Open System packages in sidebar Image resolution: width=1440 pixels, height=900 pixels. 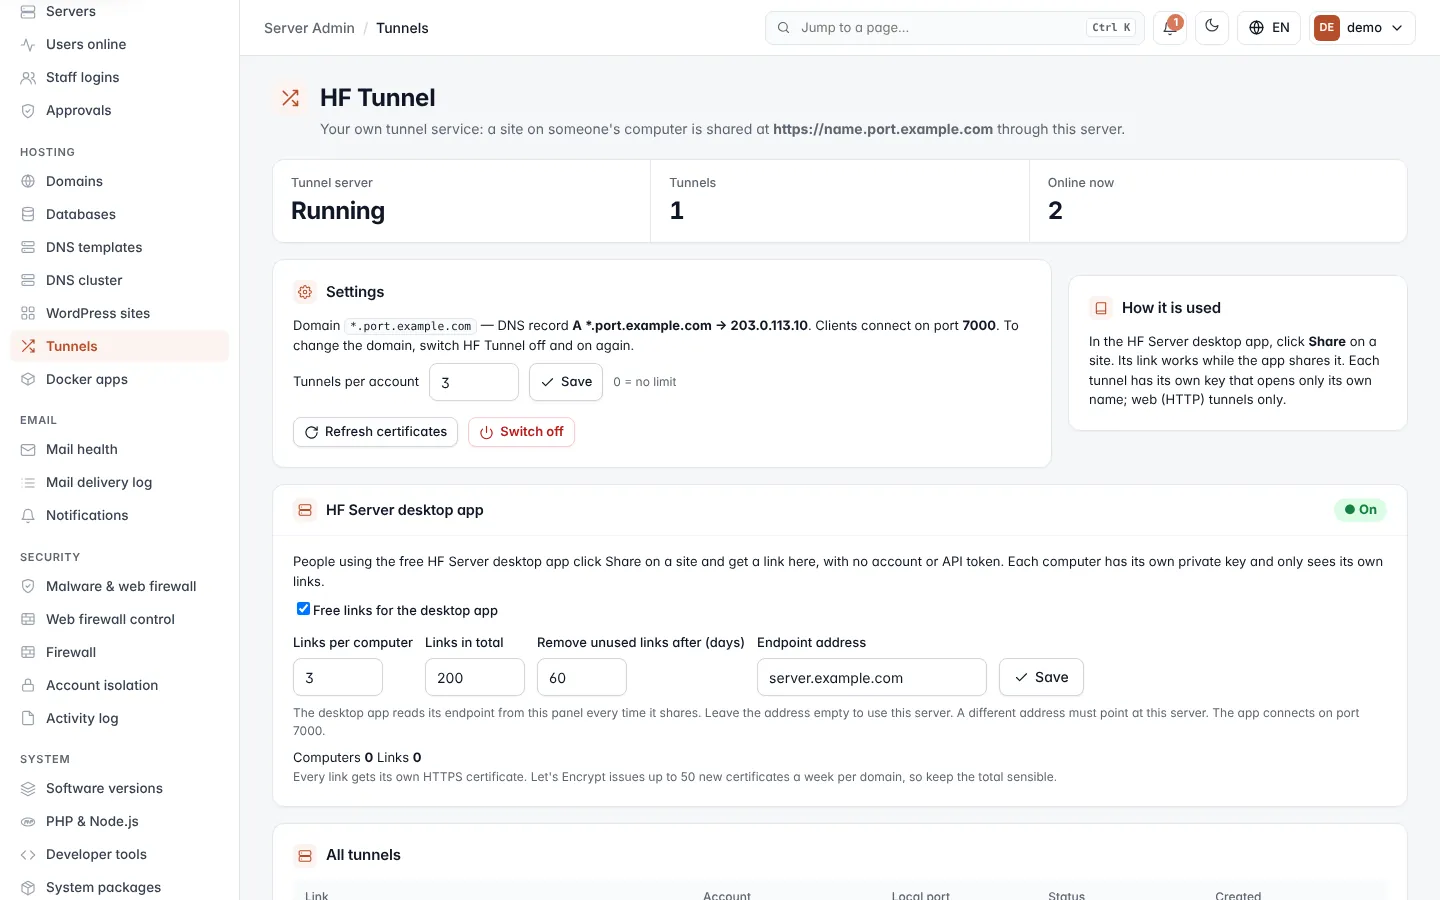pos(120,888)
